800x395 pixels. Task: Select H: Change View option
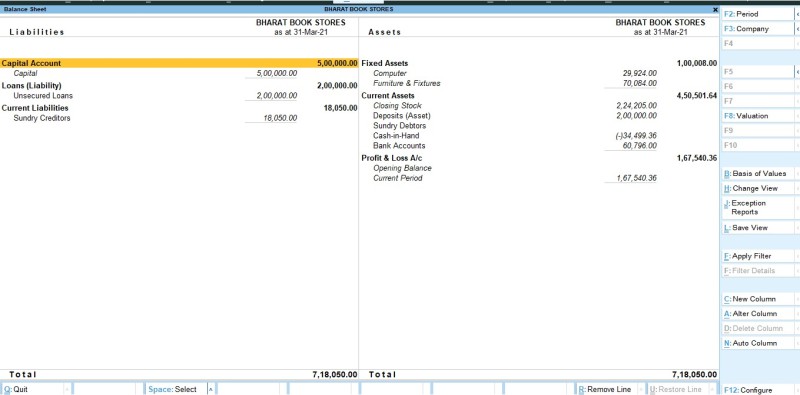758,188
